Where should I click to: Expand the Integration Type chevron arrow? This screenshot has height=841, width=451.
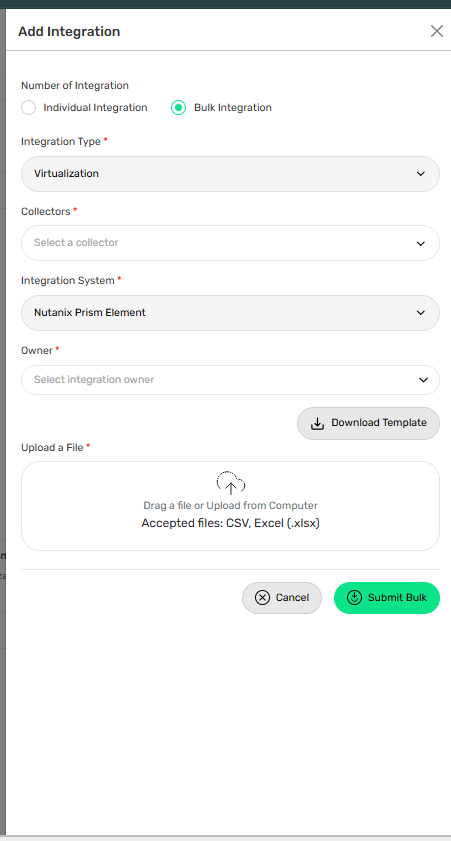420,174
